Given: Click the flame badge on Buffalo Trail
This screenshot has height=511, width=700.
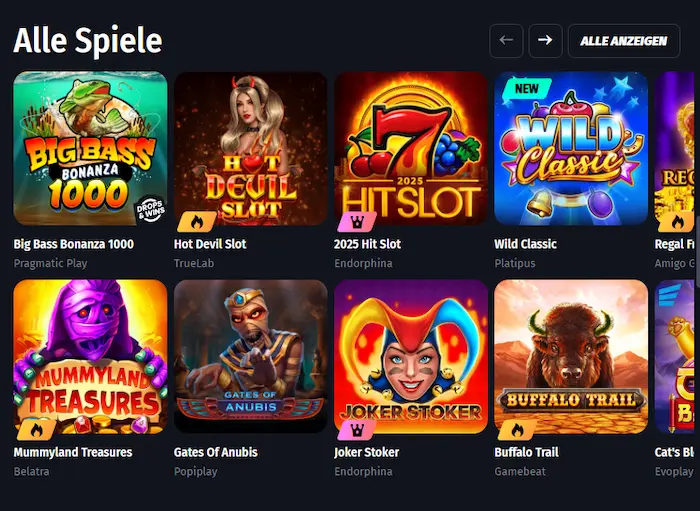Looking at the screenshot, I should point(514,431).
